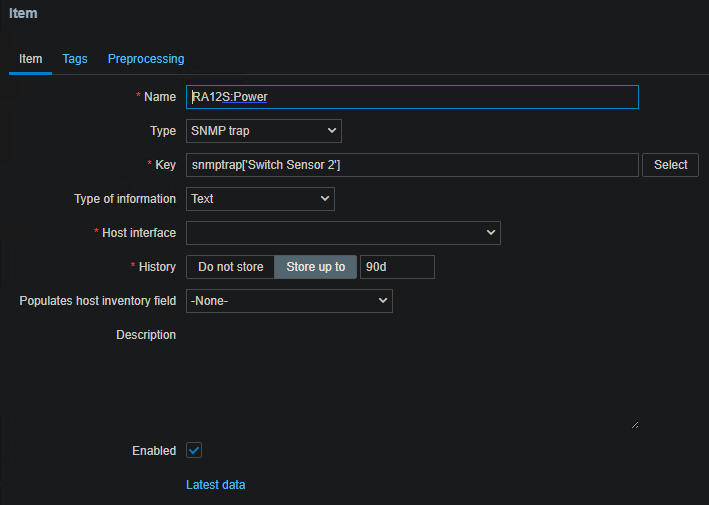Open the Latest data link

click(x=215, y=485)
